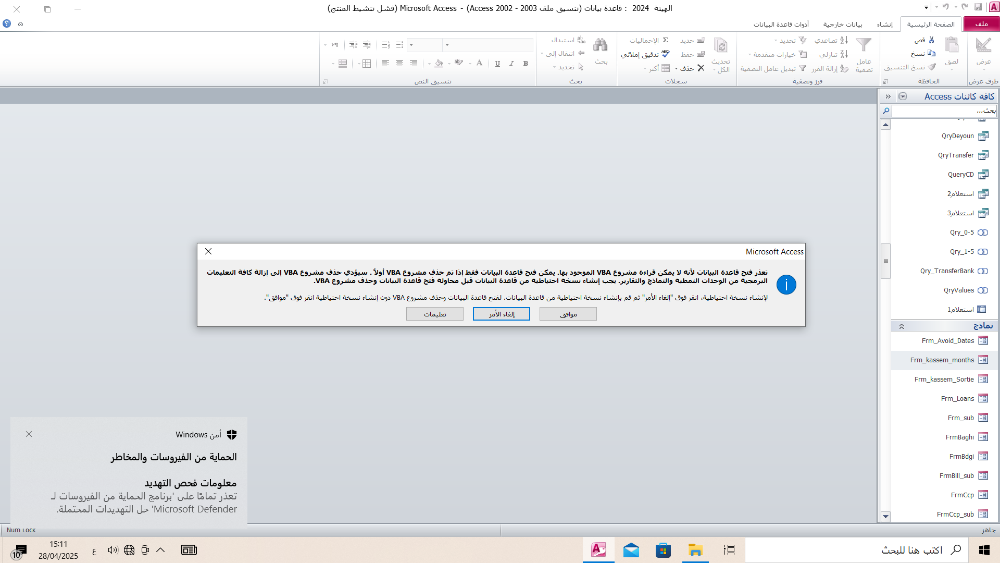Select the Frm_Loans form in navigation pane
1000x563 pixels.
[957, 398]
